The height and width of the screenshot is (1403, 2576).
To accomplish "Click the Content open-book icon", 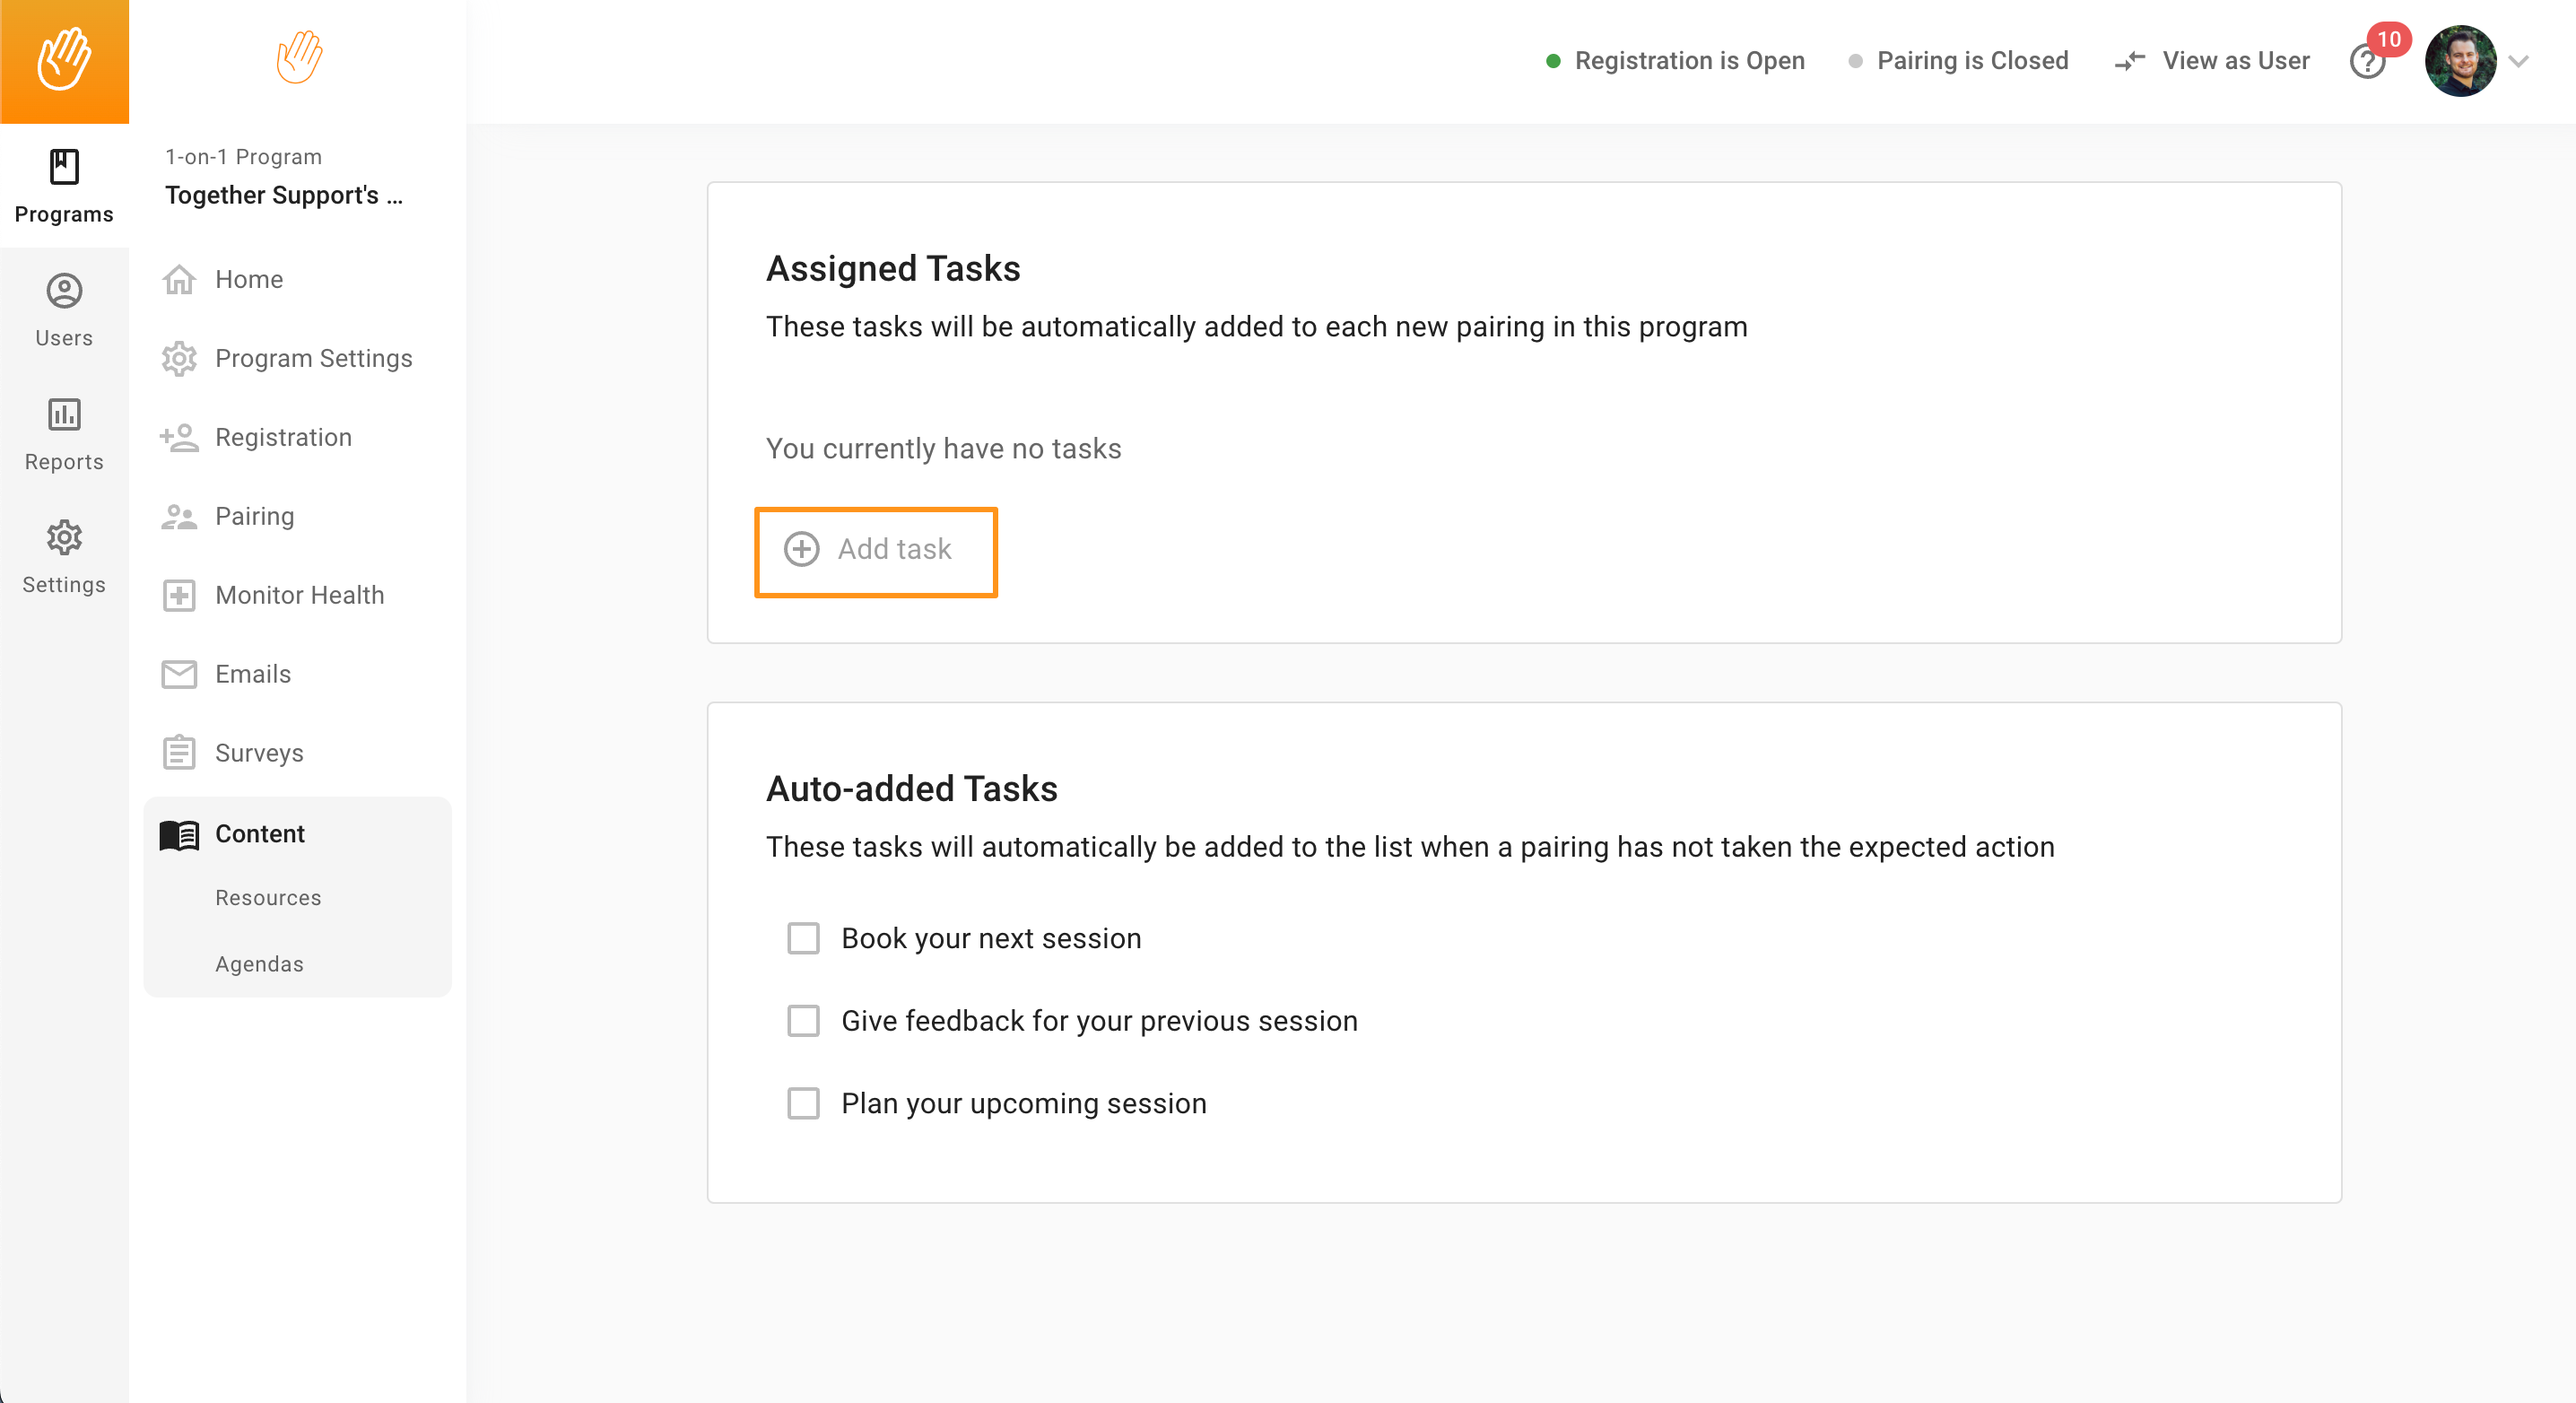I will (x=179, y=834).
